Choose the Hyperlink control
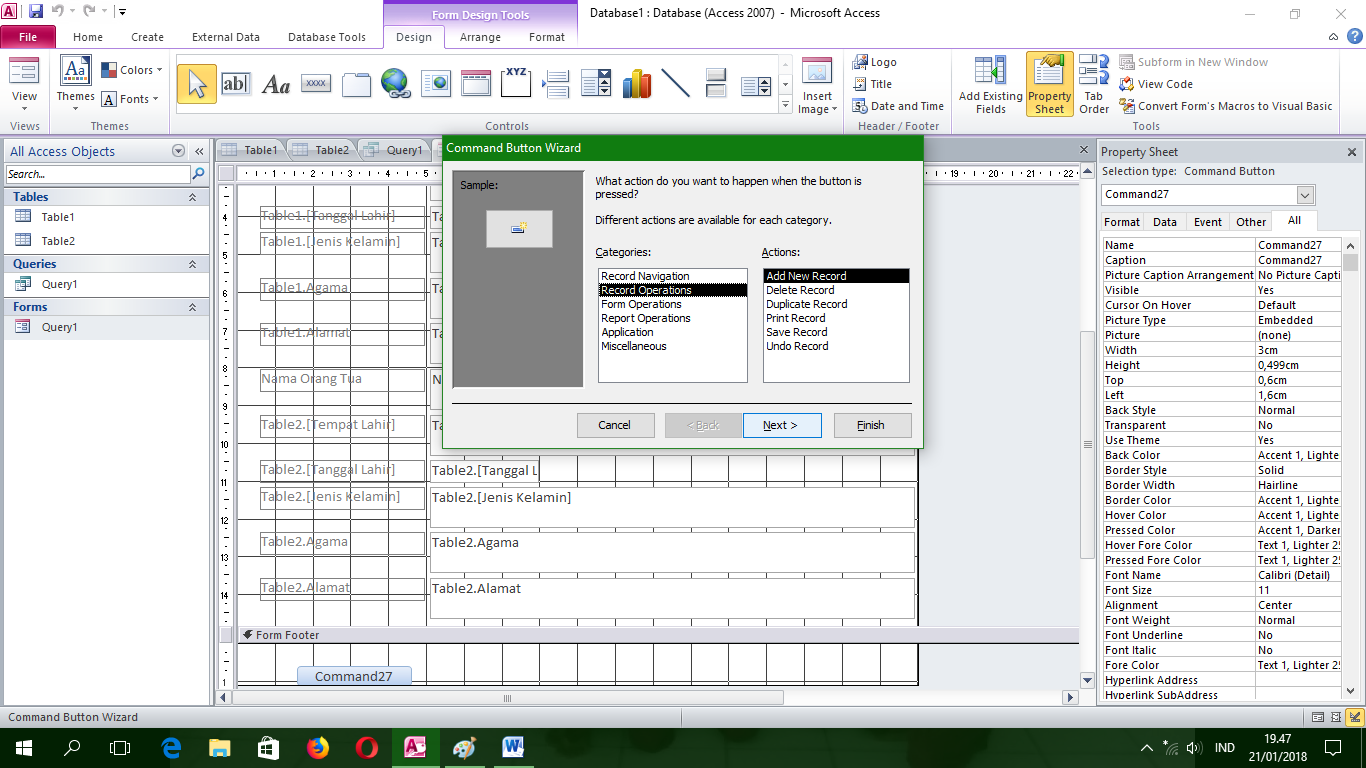Screen dimensions: 1366x768 396,84
